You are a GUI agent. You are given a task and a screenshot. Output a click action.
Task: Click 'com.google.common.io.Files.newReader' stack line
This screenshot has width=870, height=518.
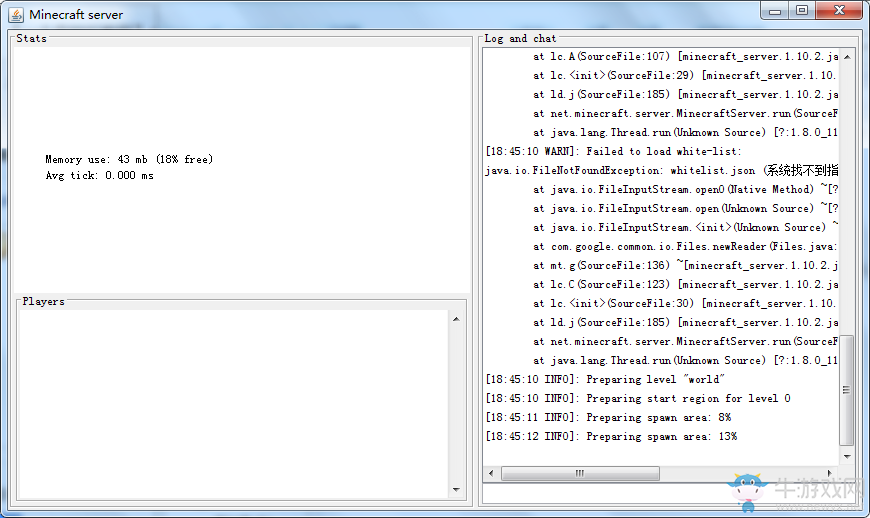[686, 246]
